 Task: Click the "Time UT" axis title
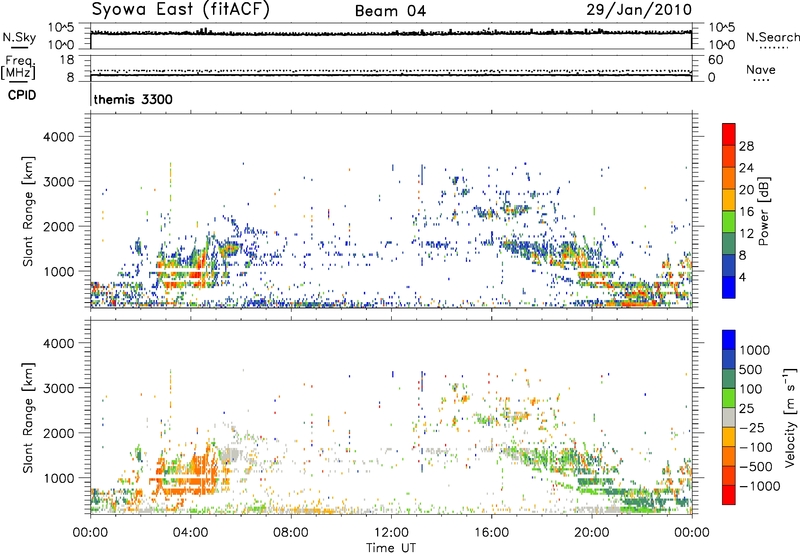coord(391,548)
